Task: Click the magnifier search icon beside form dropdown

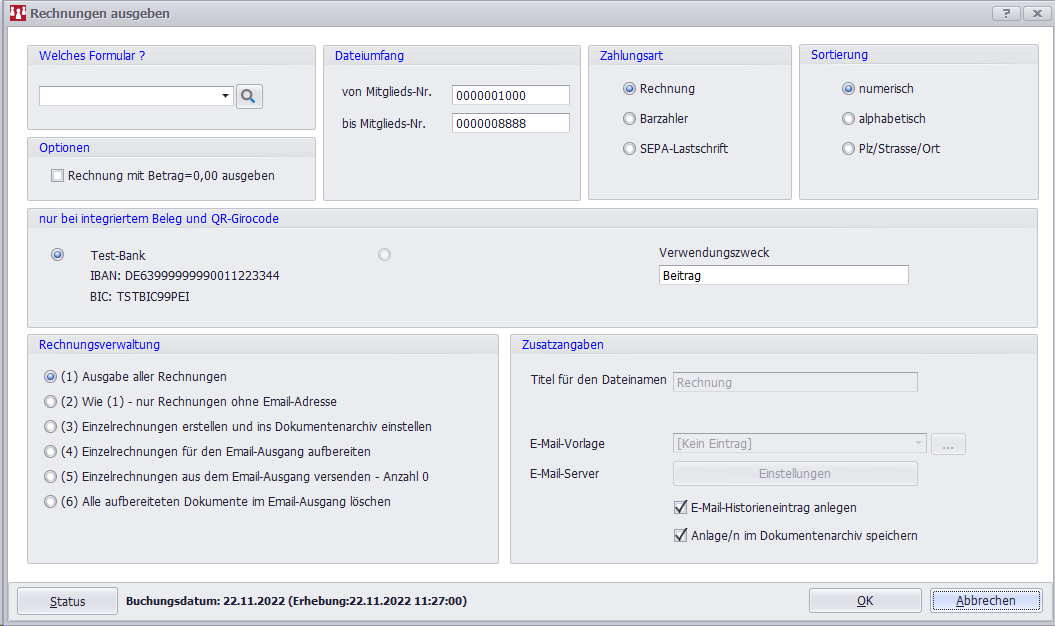Action: point(248,96)
